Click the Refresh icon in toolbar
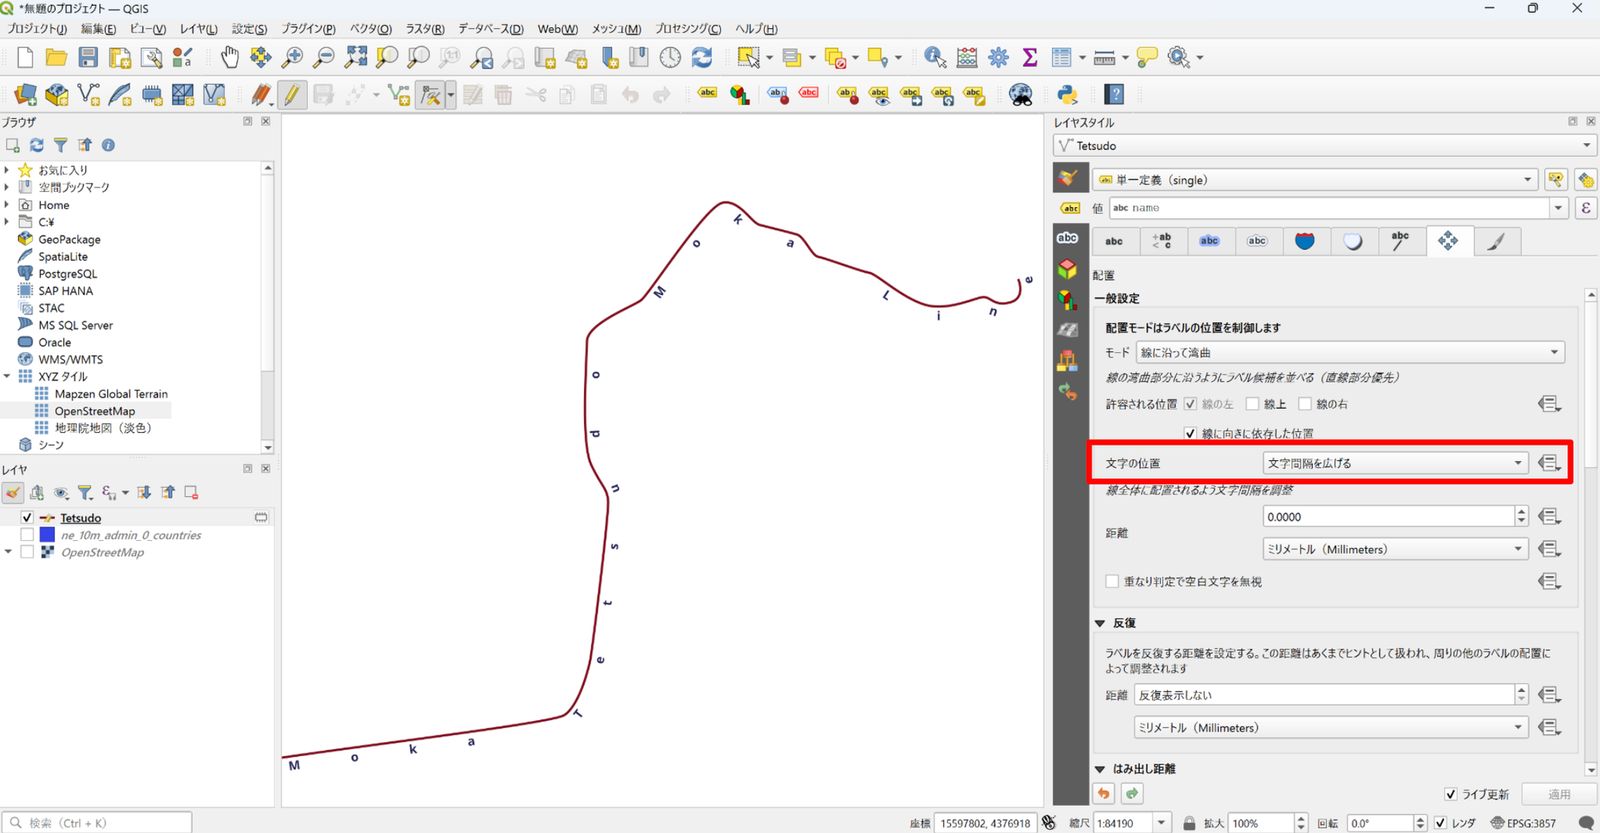 702,57
